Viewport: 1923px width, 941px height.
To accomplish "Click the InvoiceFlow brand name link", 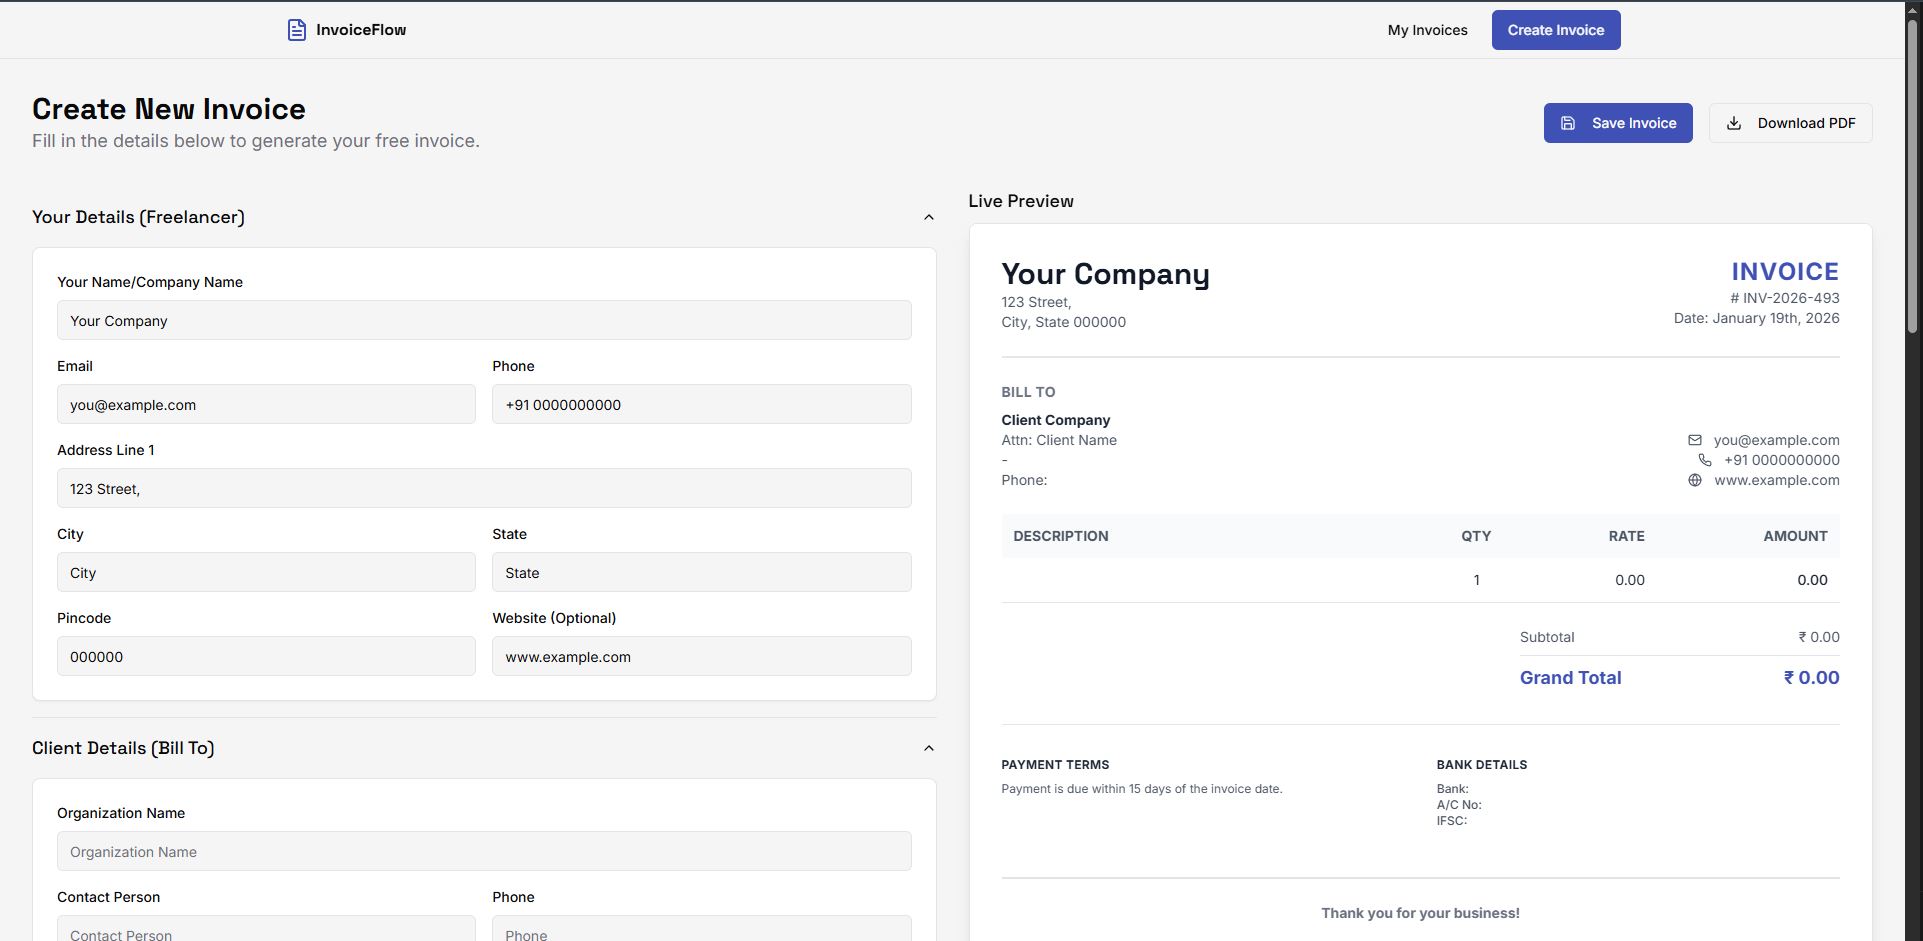I will pyautogui.click(x=361, y=30).
